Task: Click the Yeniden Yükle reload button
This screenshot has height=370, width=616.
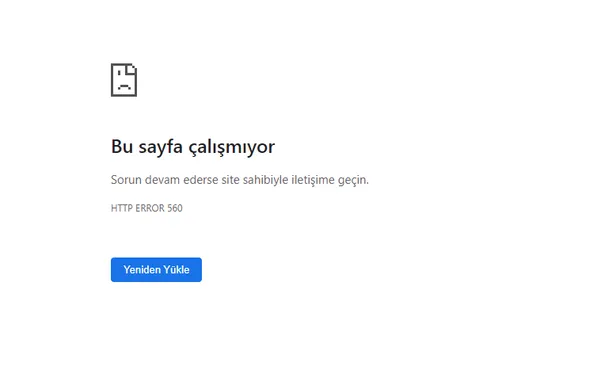Action: pos(156,269)
